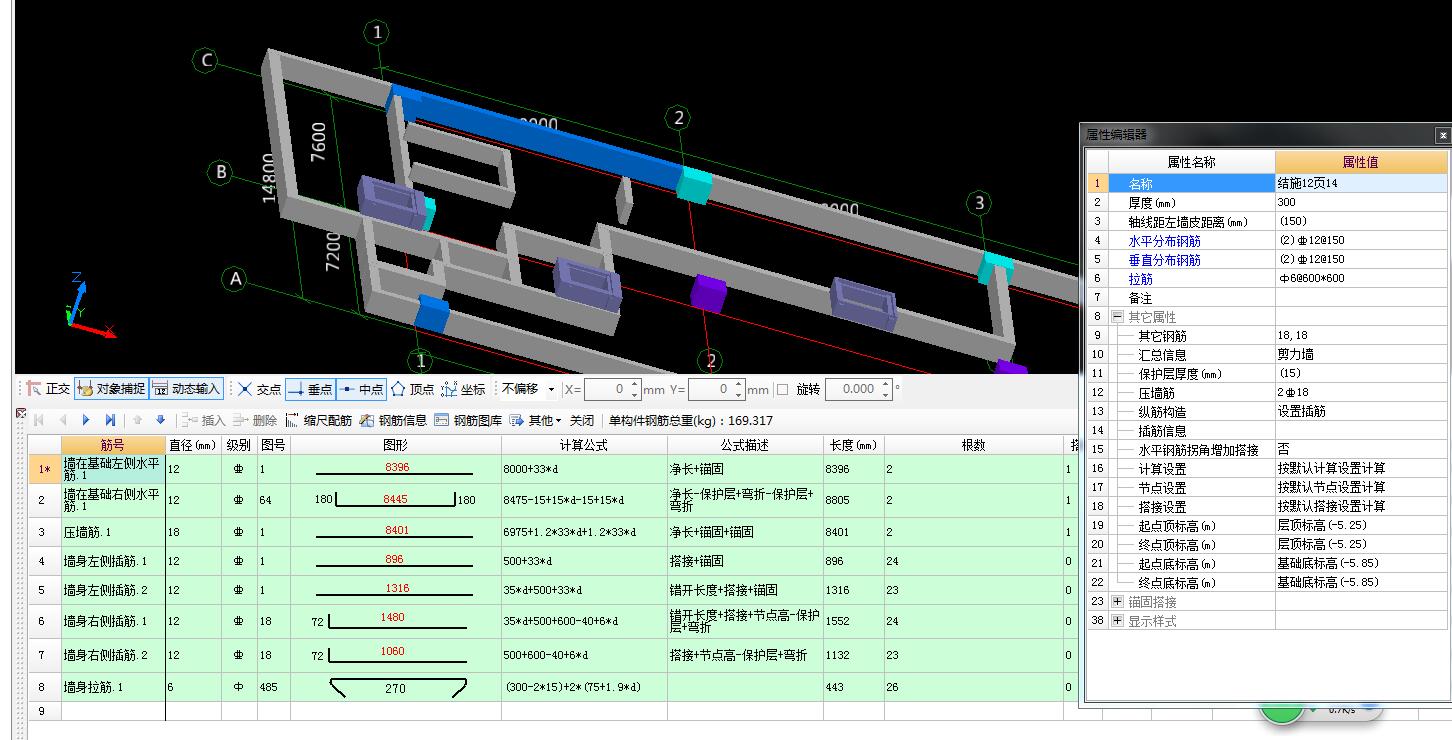Click the 墙身拉筋 shape diagram 270
The image size is (1452, 740).
pos(395,687)
